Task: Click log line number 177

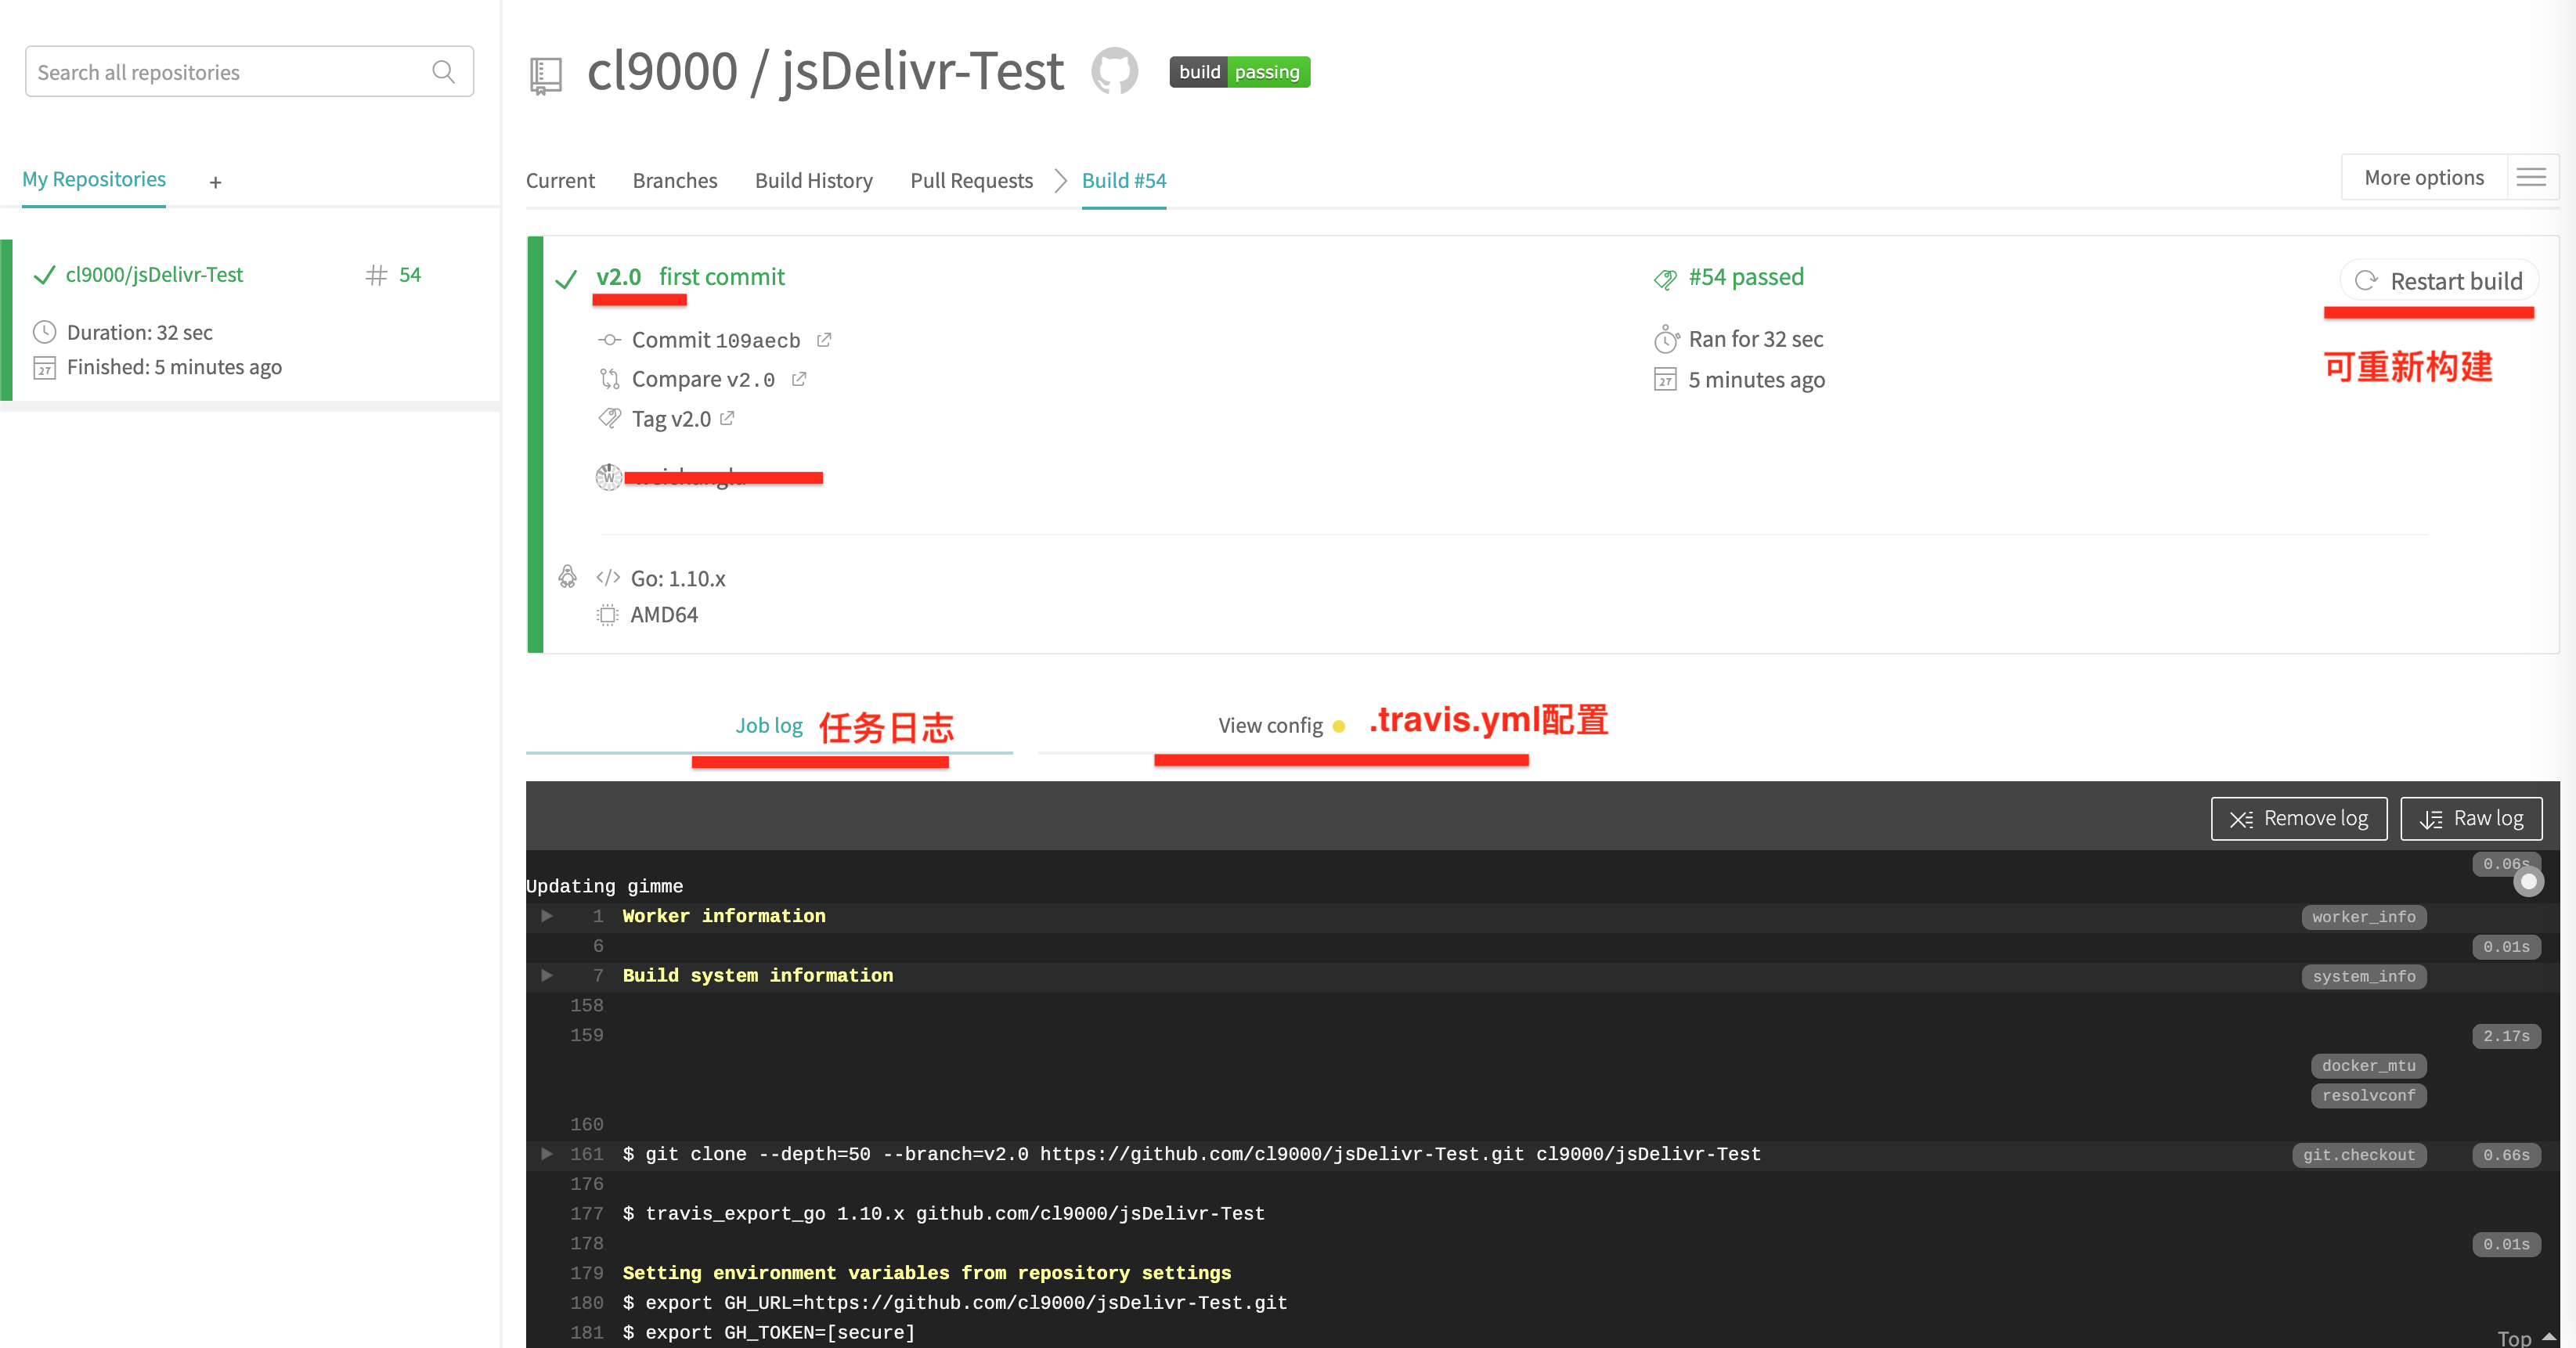Action: (587, 1214)
